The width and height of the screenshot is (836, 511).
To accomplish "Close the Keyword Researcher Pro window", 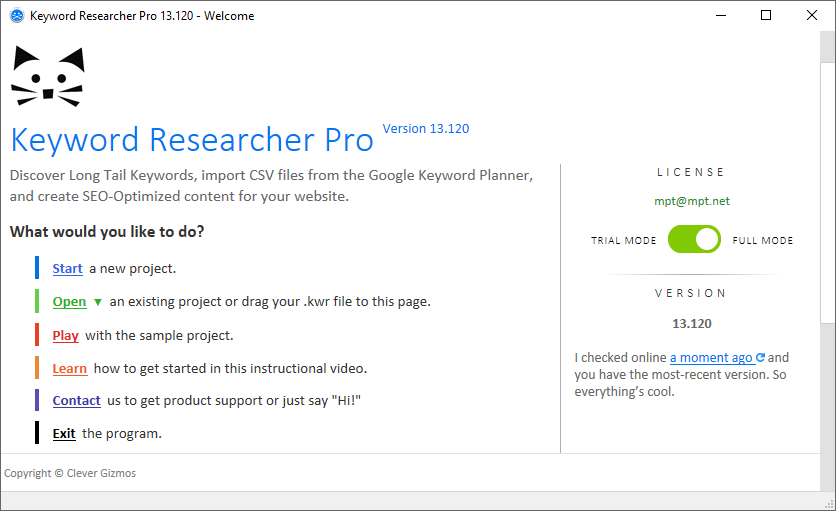I will [812, 15].
